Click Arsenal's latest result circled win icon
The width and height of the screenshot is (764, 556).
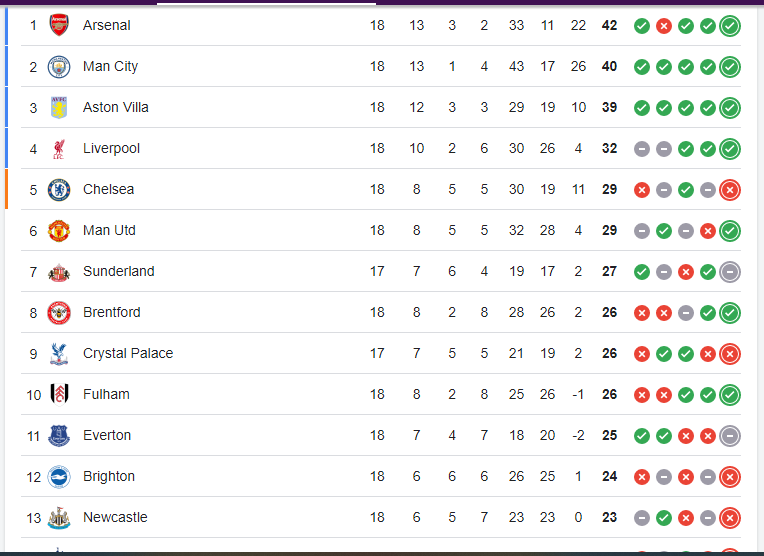[730, 25]
